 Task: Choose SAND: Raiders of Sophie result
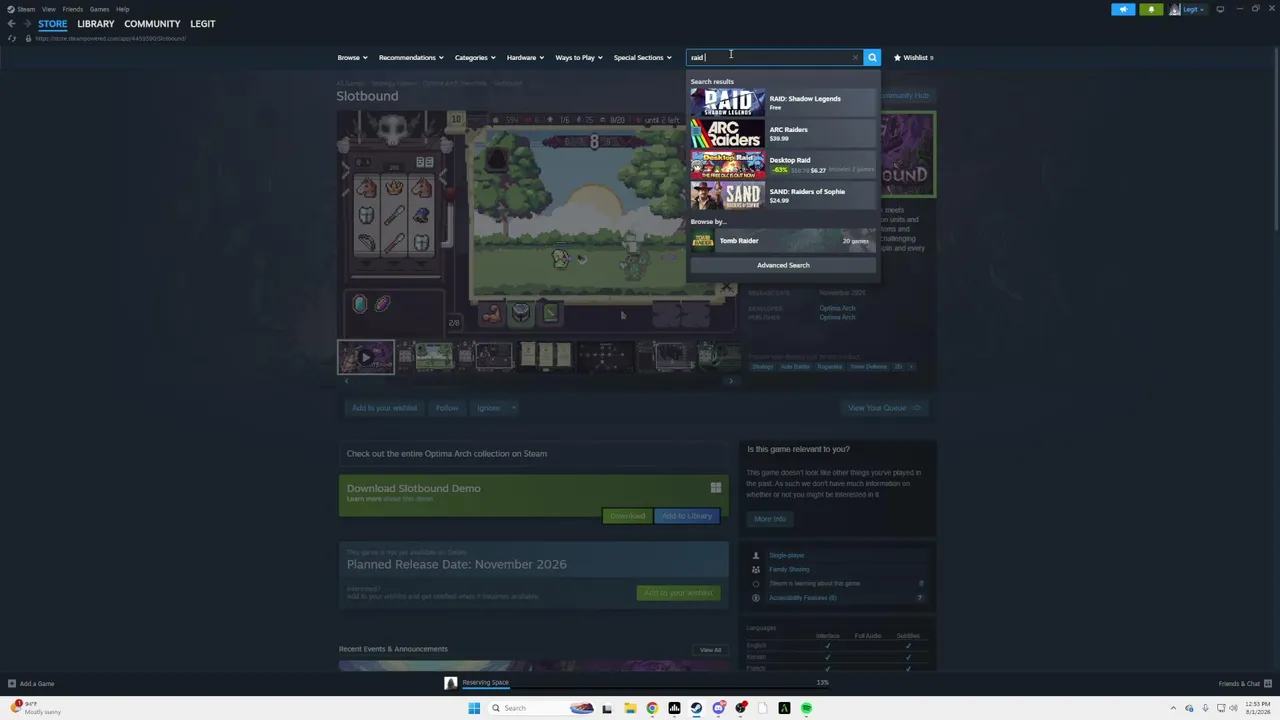coord(783,195)
